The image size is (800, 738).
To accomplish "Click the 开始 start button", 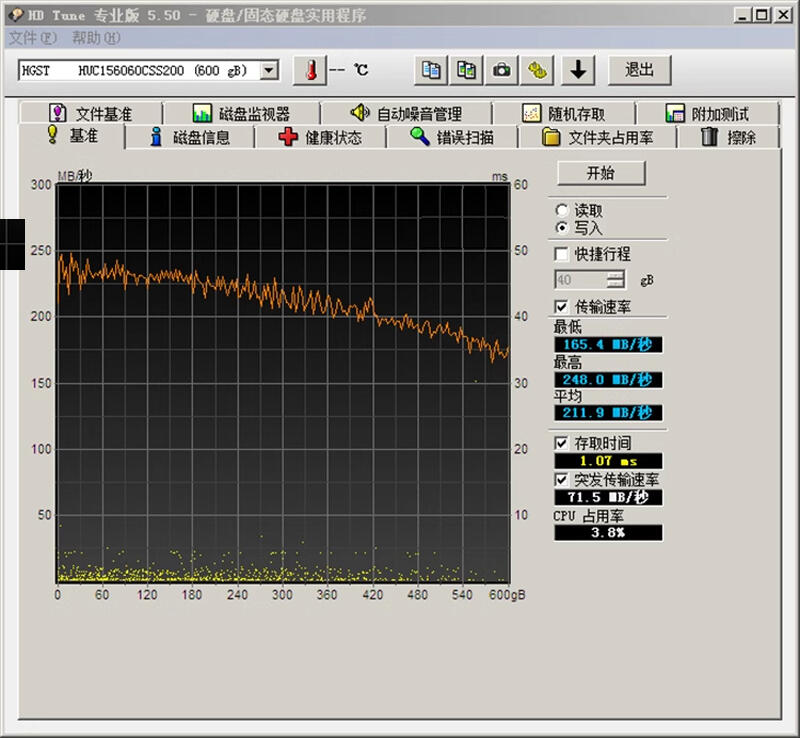I will [601, 173].
